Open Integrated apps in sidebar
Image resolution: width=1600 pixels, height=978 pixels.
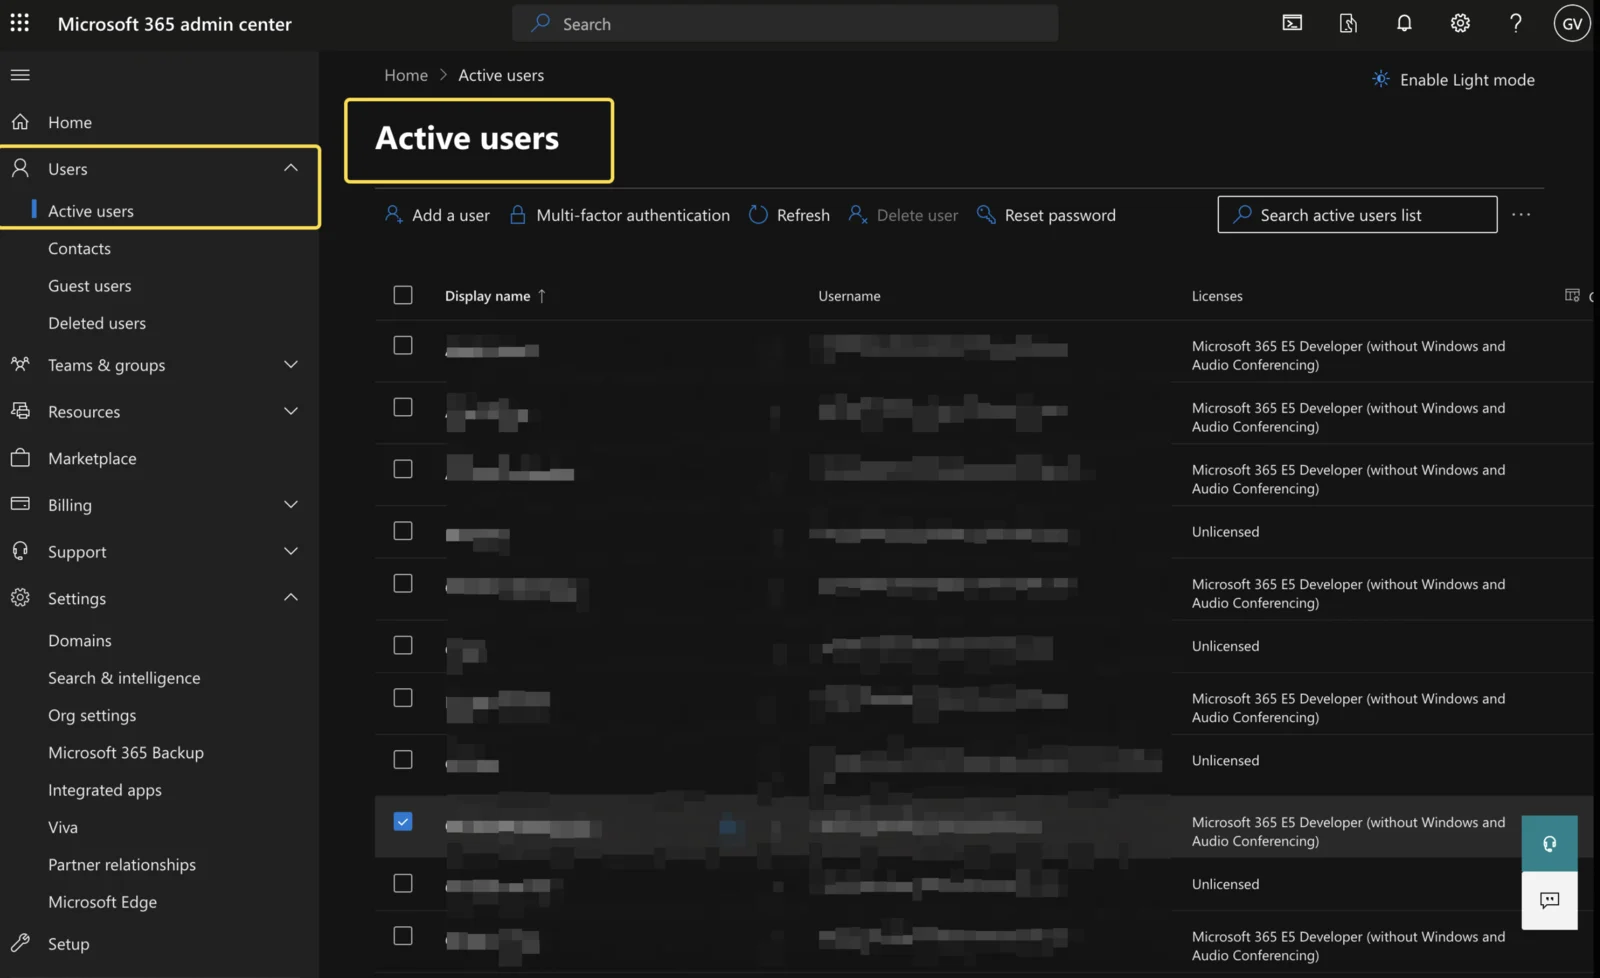pyautogui.click(x=105, y=790)
